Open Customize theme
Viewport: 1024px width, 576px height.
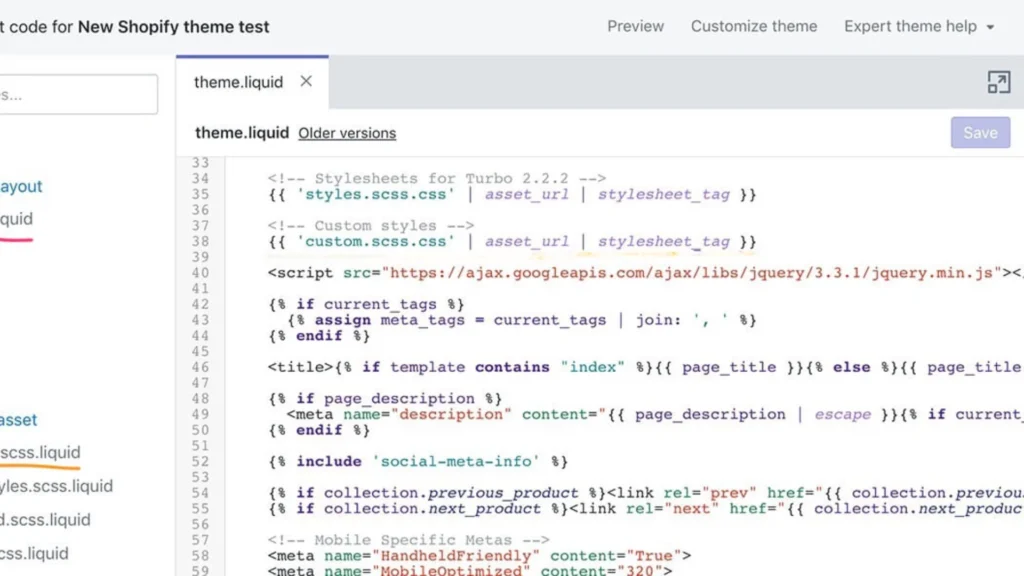point(754,26)
